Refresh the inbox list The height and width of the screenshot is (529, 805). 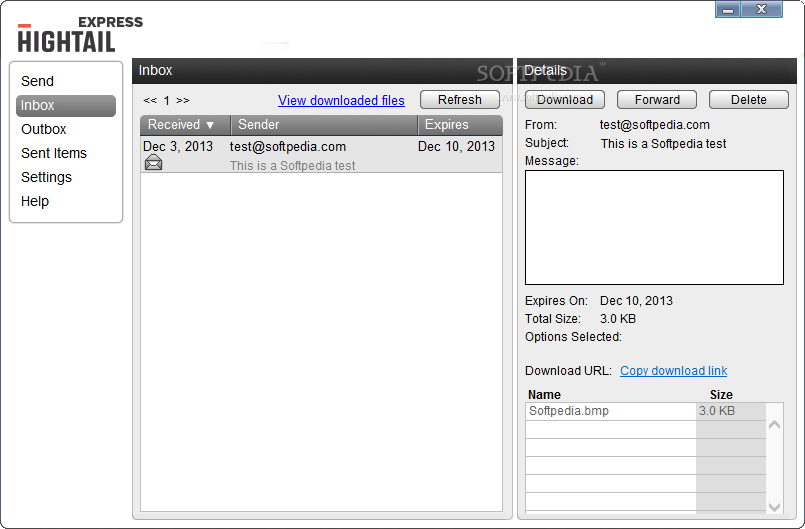[x=459, y=100]
